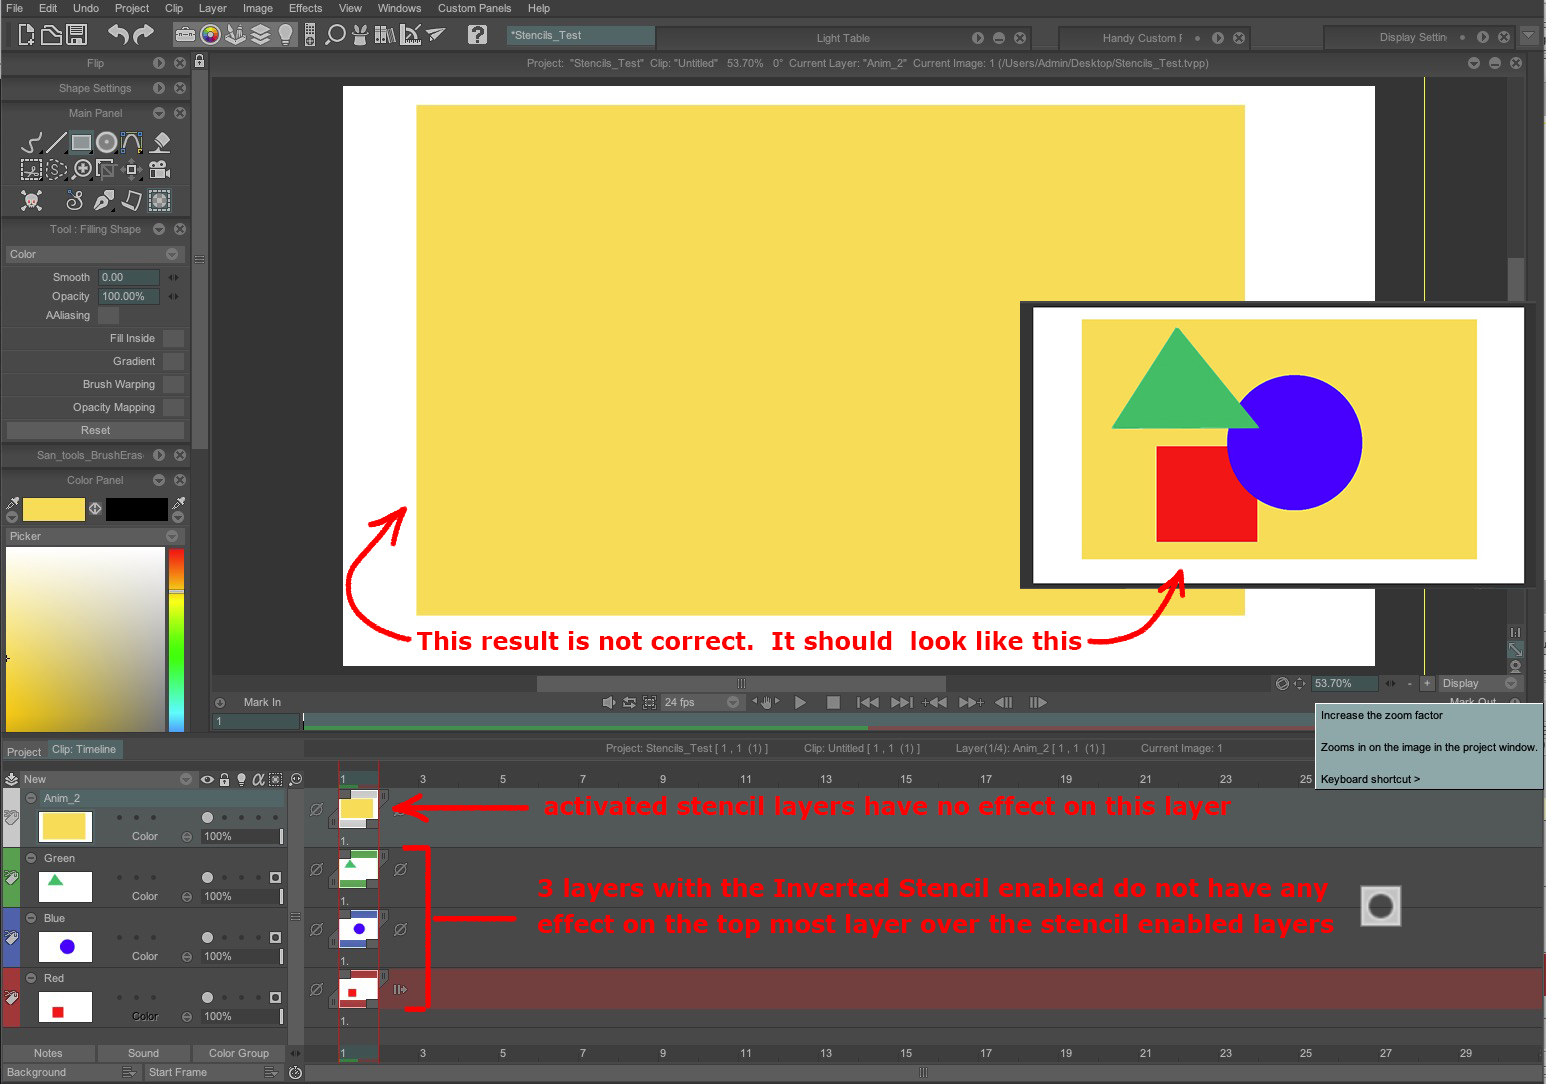The image size is (1546, 1084).
Task: Toggle the Brush Warping checkbox
Action: [174, 385]
